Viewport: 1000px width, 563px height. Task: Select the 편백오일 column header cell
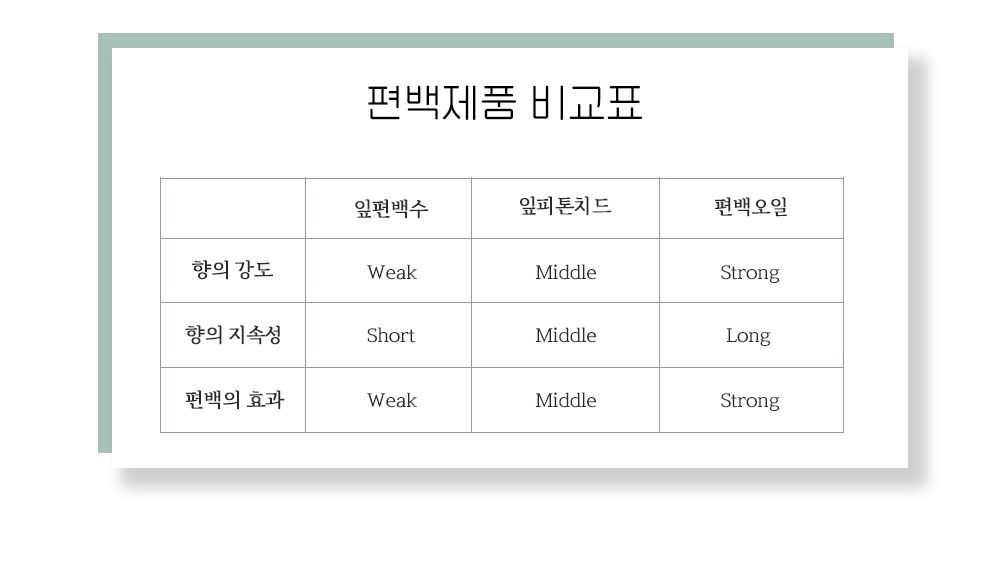pyautogui.click(x=751, y=208)
